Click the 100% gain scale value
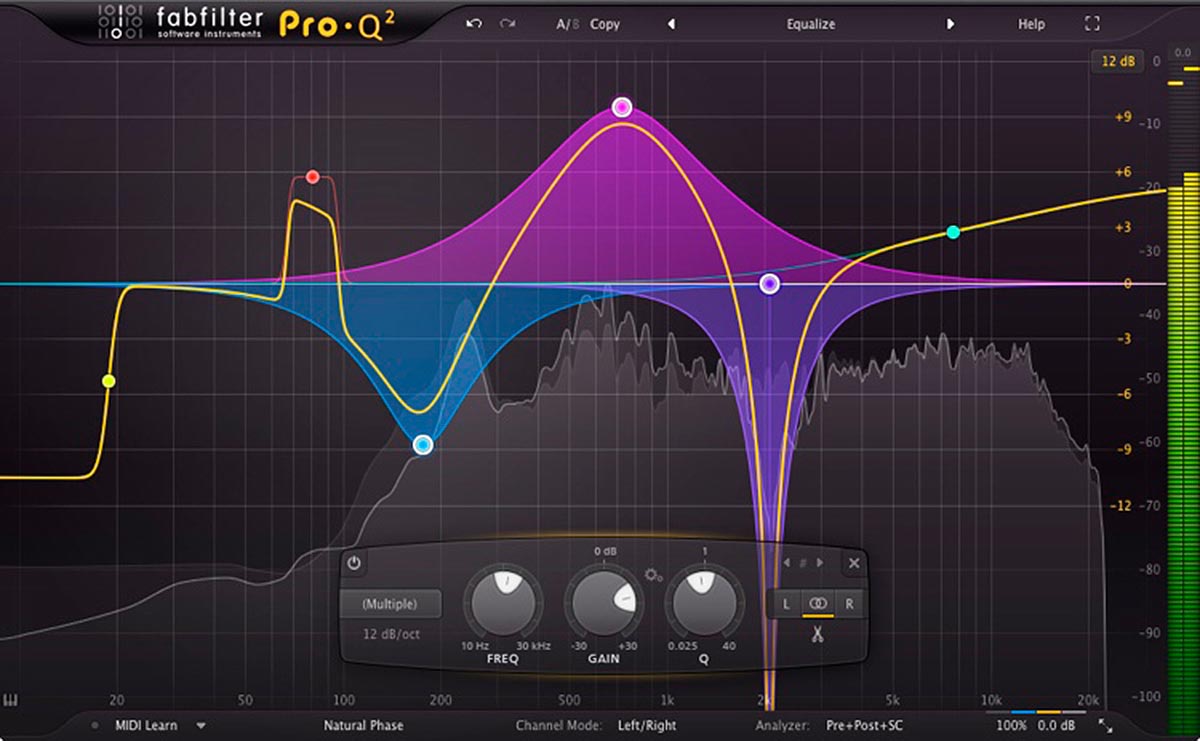Image resolution: width=1200 pixels, height=741 pixels. point(1012,725)
